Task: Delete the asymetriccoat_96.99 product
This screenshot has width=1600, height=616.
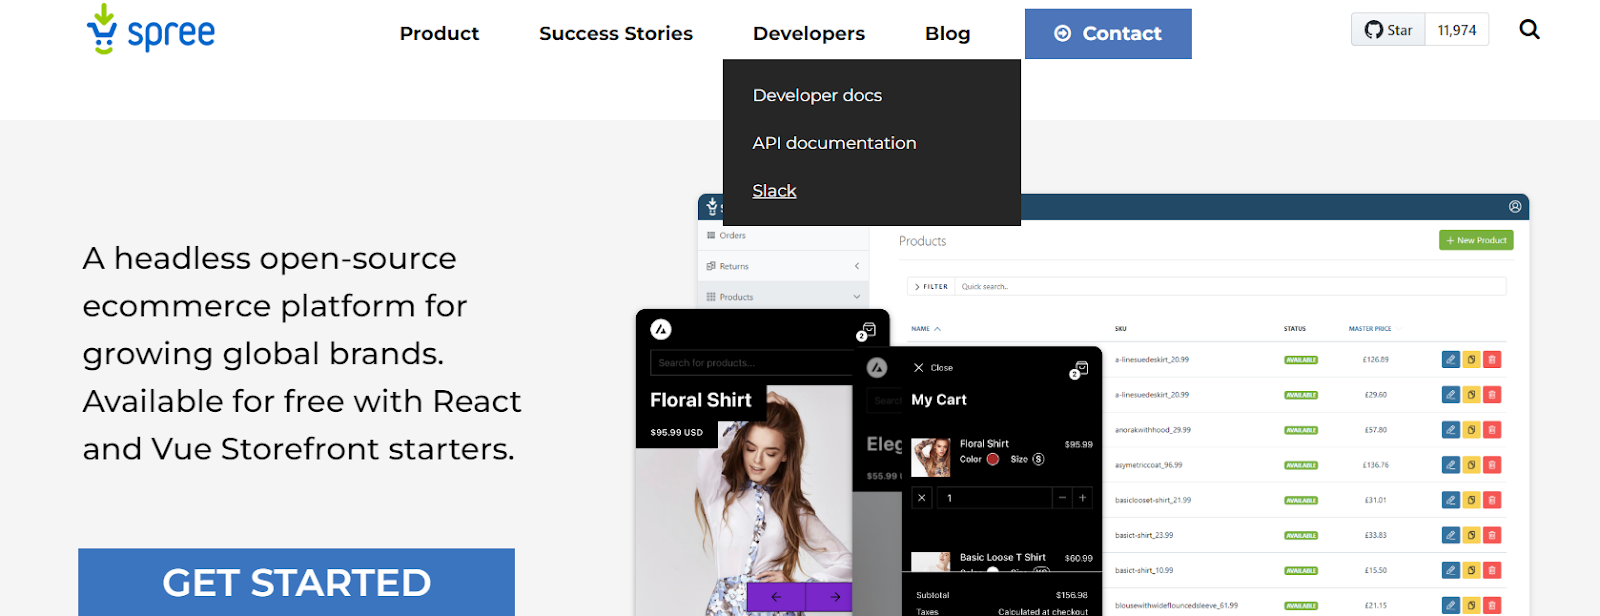Action: coord(1492,465)
